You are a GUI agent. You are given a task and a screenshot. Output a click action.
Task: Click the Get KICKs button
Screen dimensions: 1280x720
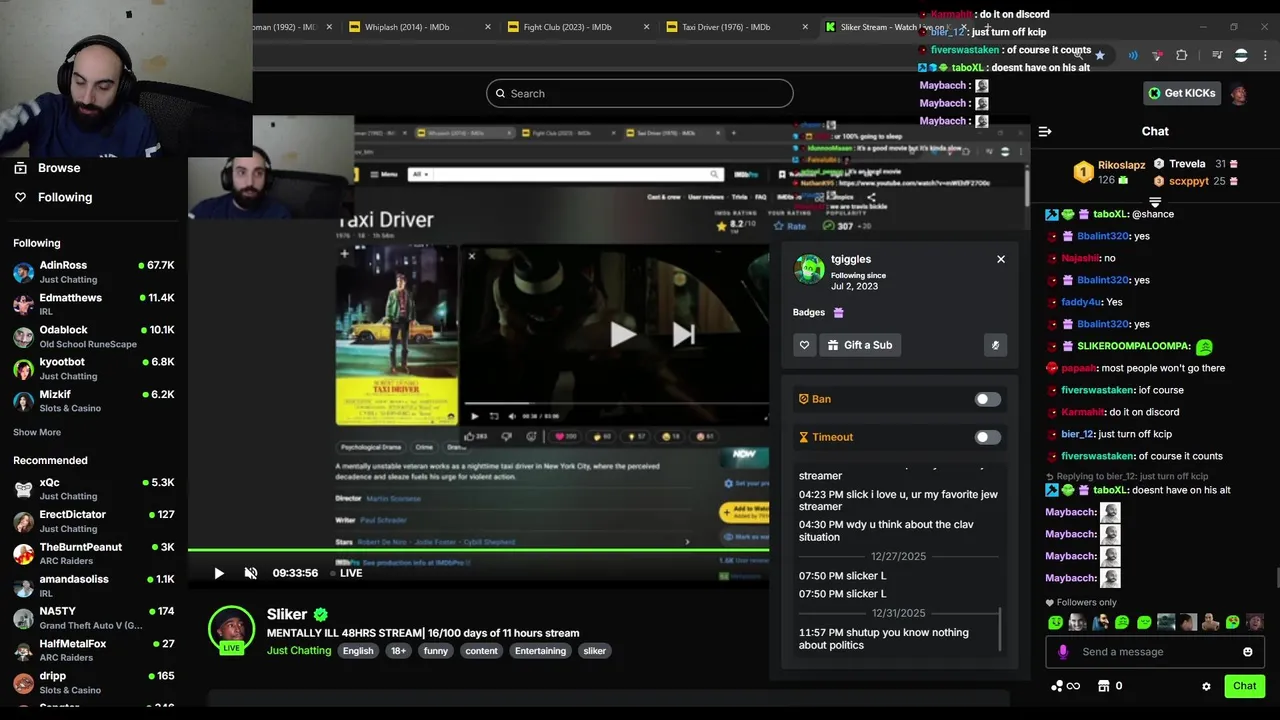click(1182, 93)
